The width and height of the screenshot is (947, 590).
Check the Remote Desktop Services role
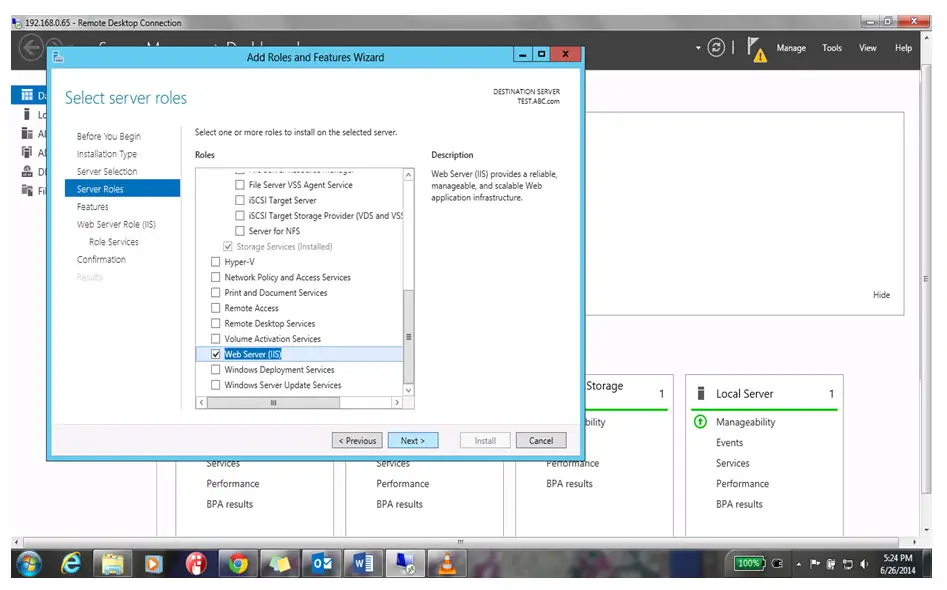click(x=215, y=324)
